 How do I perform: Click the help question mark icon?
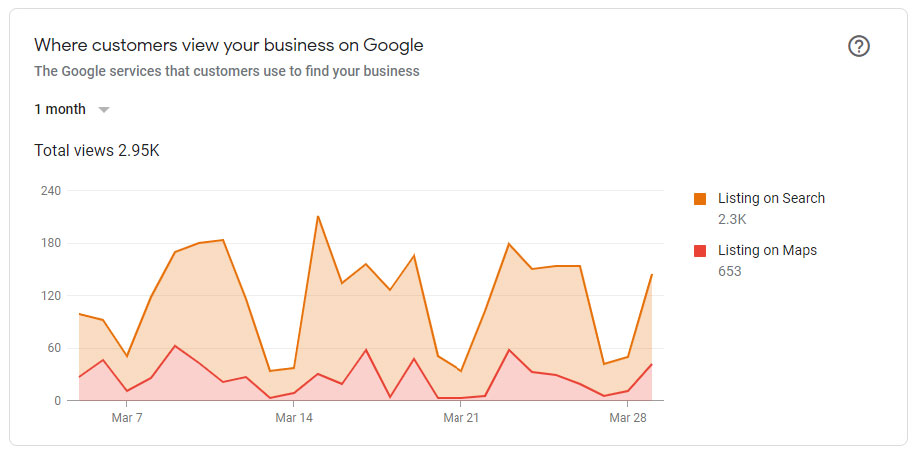858,46
